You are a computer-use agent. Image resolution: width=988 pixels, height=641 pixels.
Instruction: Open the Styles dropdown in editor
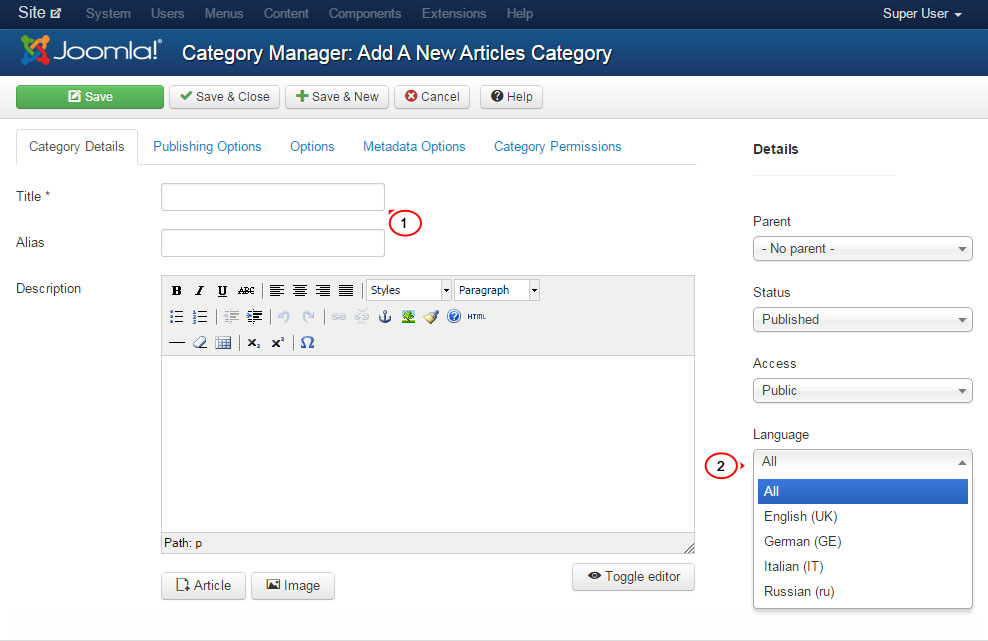point(409,290)
